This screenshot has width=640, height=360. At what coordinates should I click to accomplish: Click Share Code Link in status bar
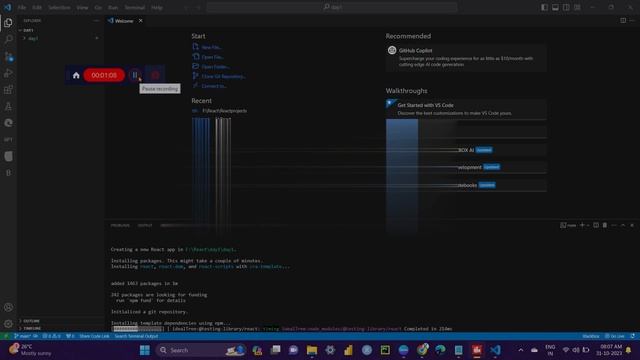[94, 336]
